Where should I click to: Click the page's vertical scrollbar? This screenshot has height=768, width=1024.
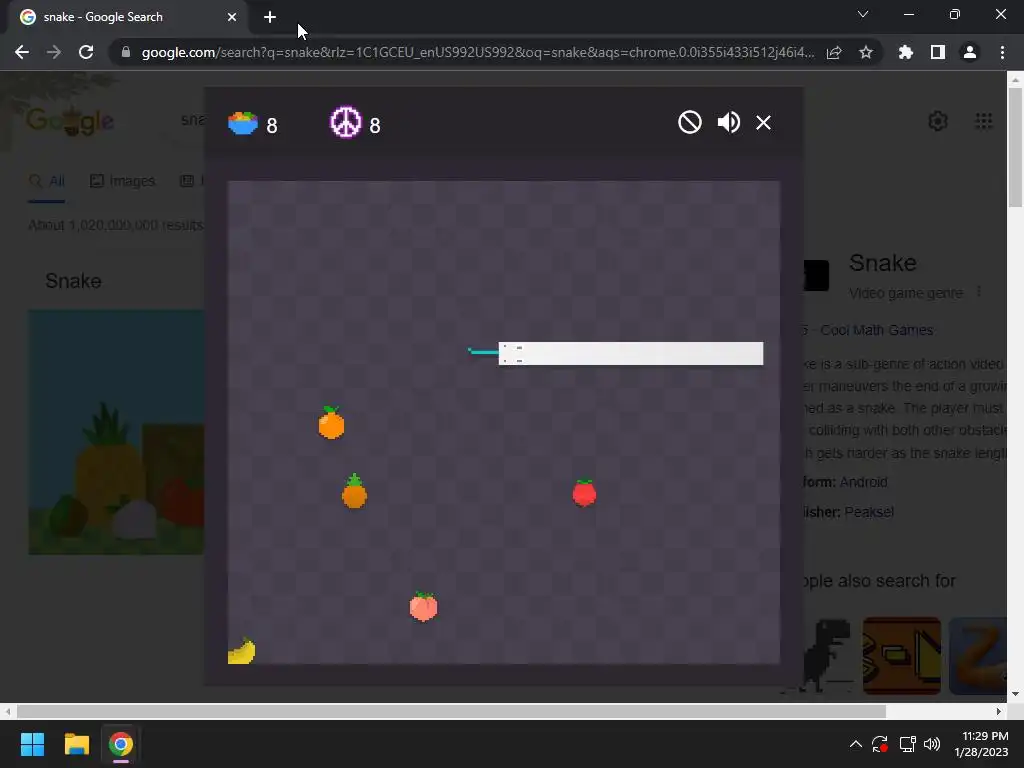pyautogui.click(x=1015, y=147)
